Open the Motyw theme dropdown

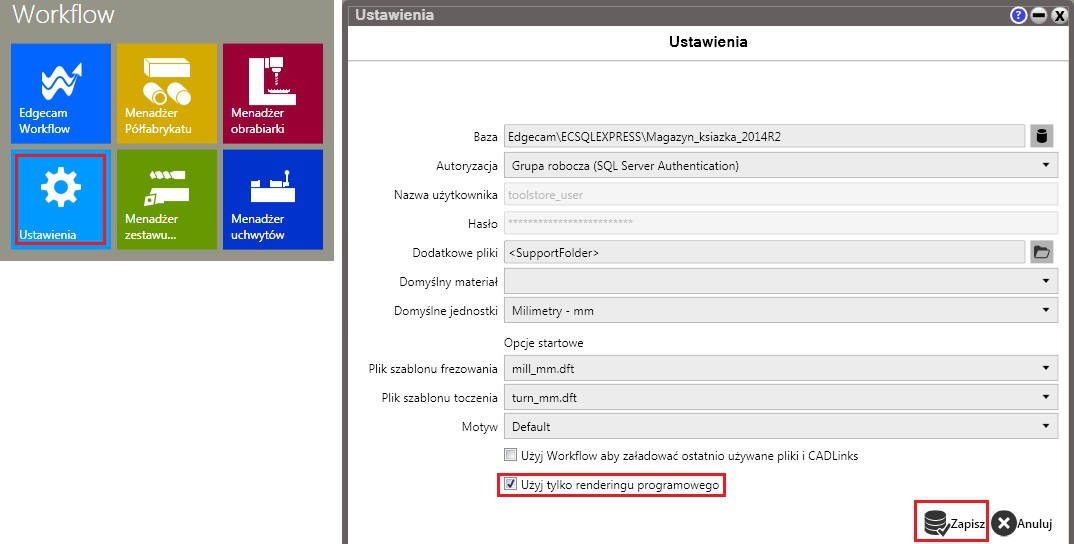tap(781, 426)
